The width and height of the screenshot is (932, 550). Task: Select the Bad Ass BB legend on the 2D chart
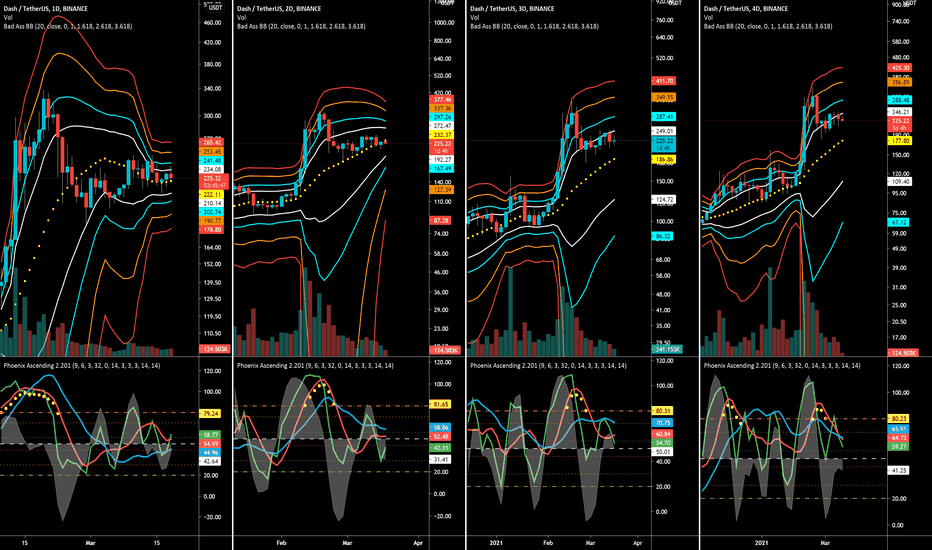(301, 27)
